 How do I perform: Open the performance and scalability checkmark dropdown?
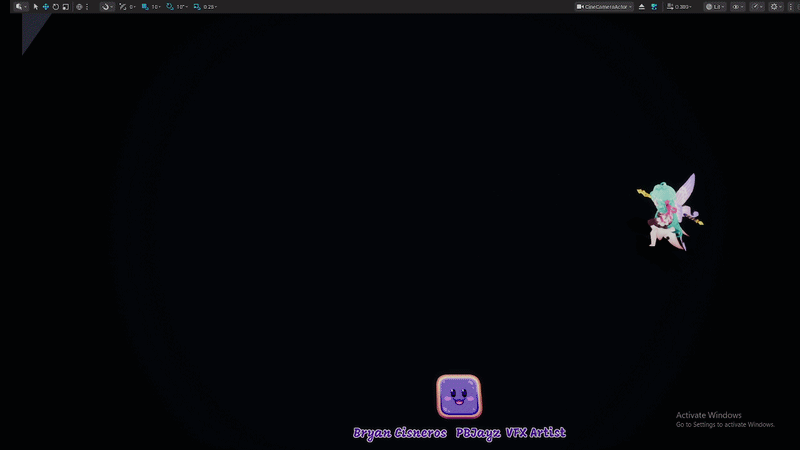757,7
